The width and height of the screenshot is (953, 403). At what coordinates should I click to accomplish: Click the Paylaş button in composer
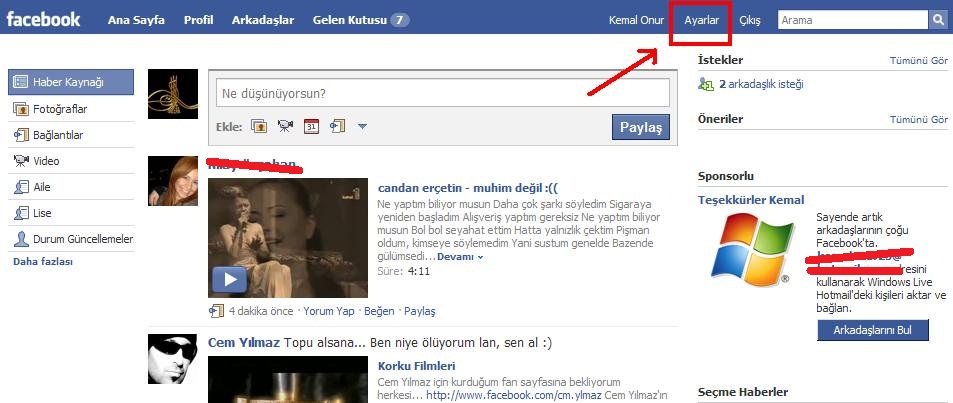tap(641, 127)
